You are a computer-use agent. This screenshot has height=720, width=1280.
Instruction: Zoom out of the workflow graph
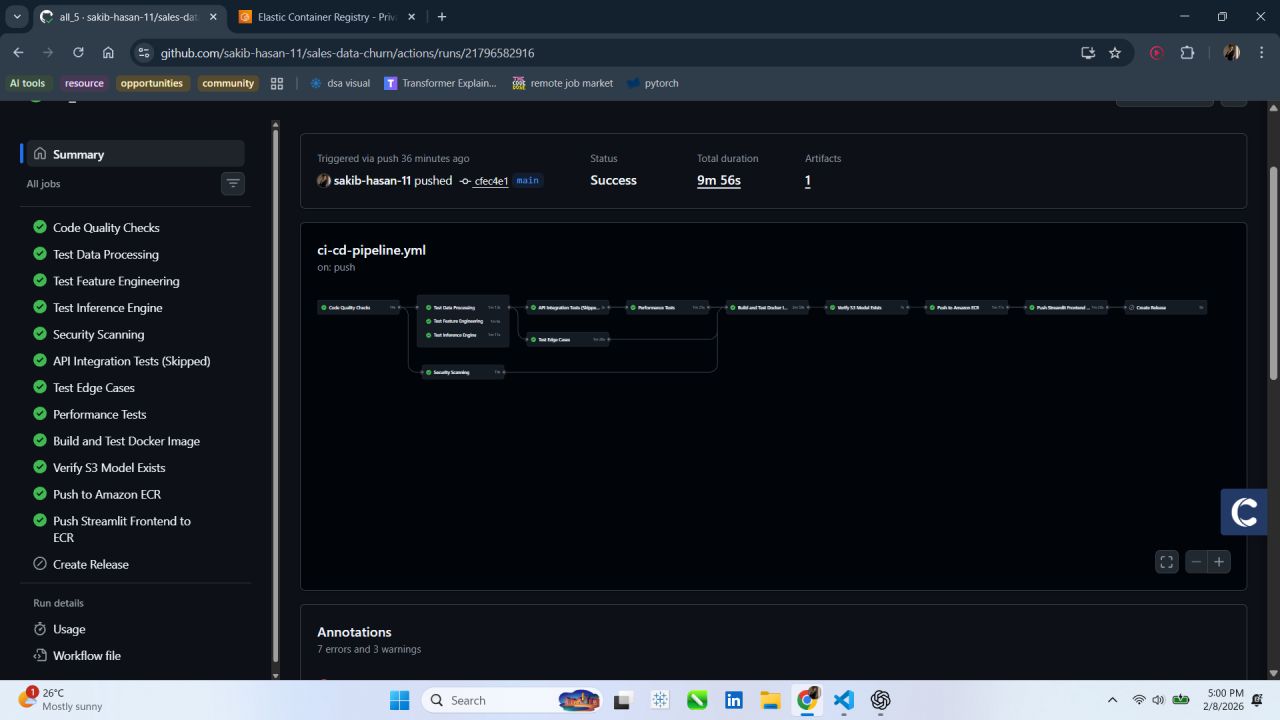click(x=1196, y=561)
